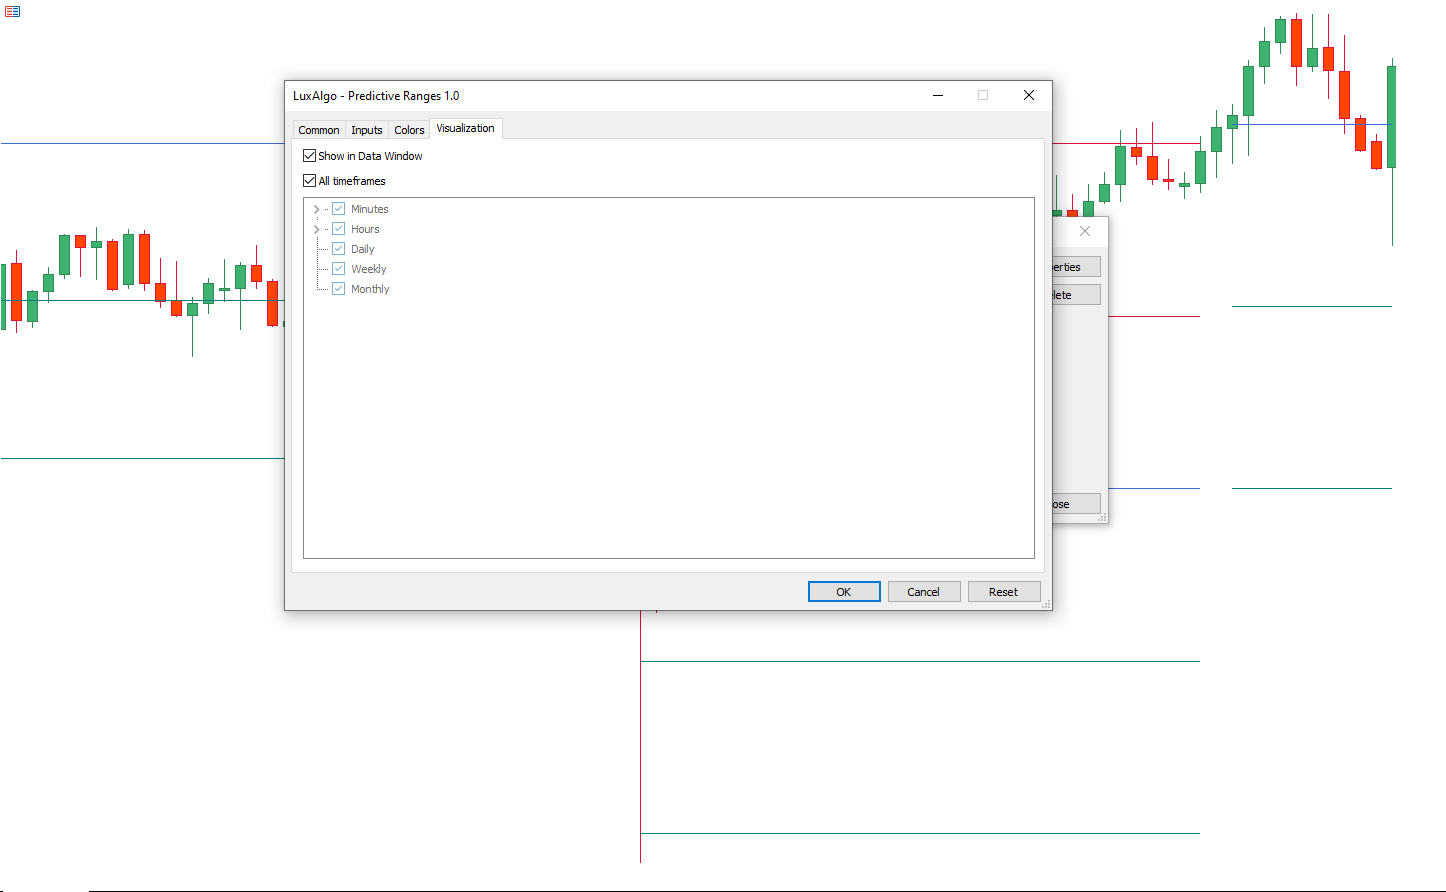
Task: Click the small icon in top-left chart corner
Action: click(12, 12)
